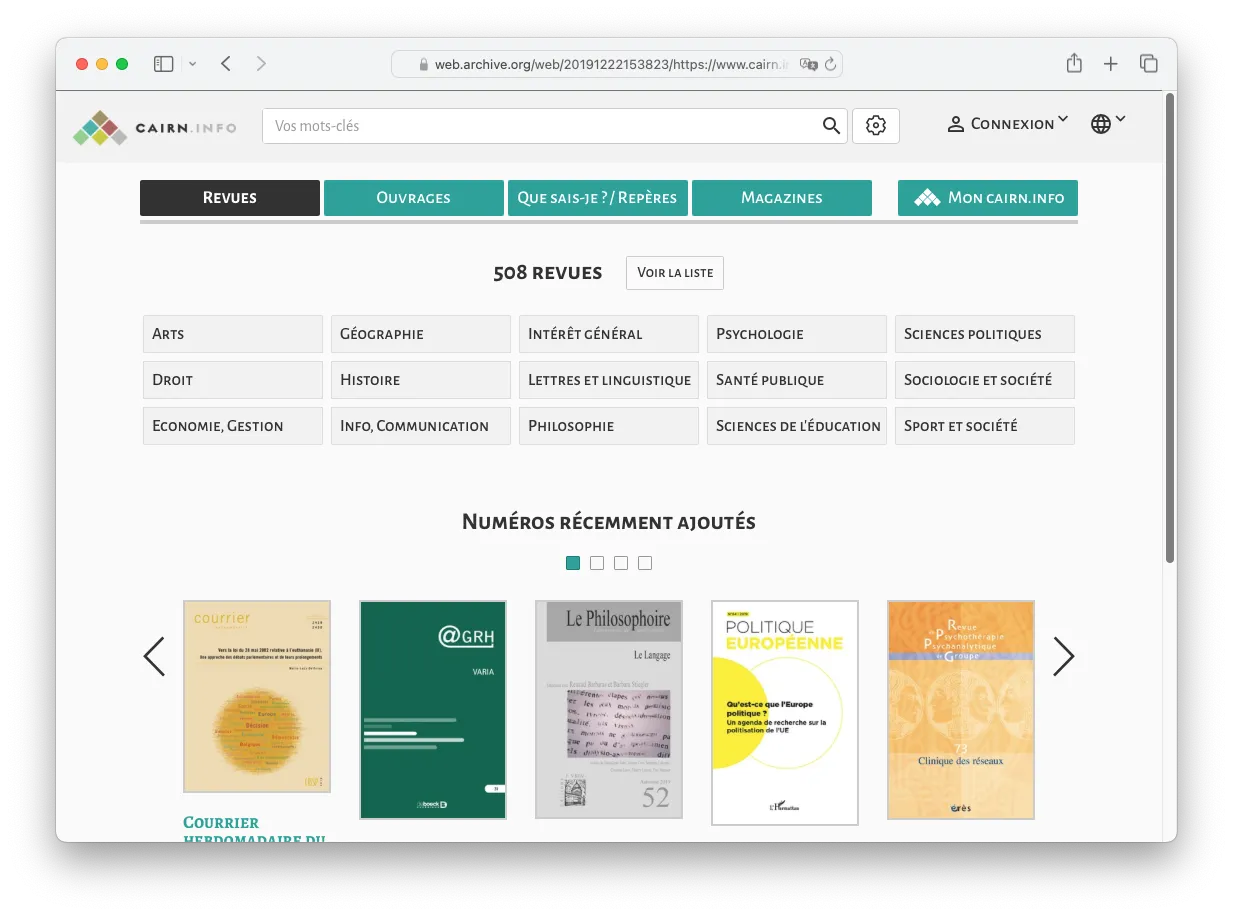Show the tab overview icon
The width and height of the screenshot is (1233, 916).
[1149, 64]
